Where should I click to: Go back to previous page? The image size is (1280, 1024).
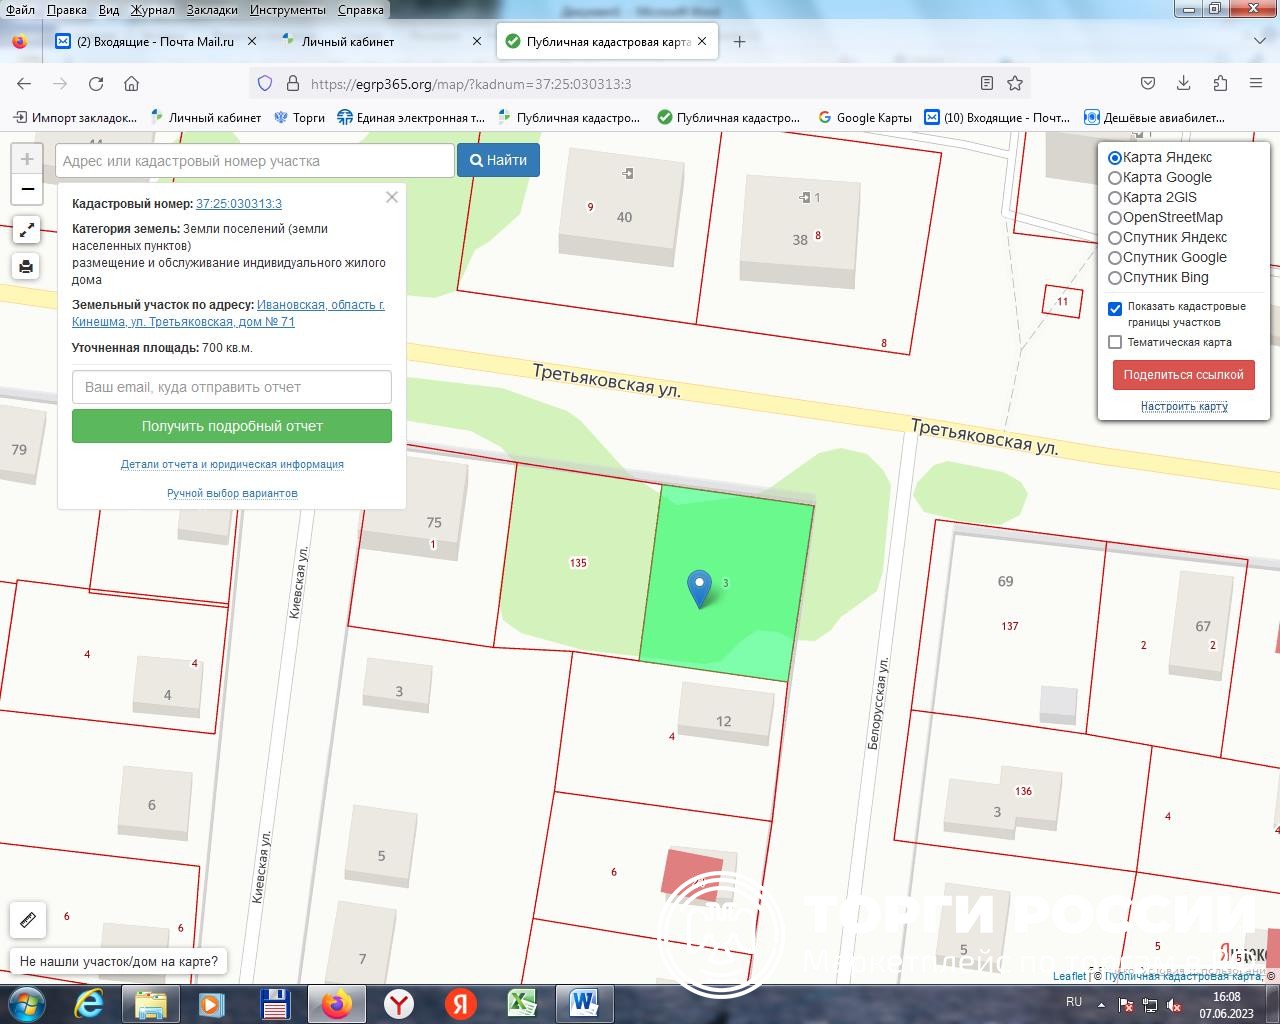tap(24, 84)
